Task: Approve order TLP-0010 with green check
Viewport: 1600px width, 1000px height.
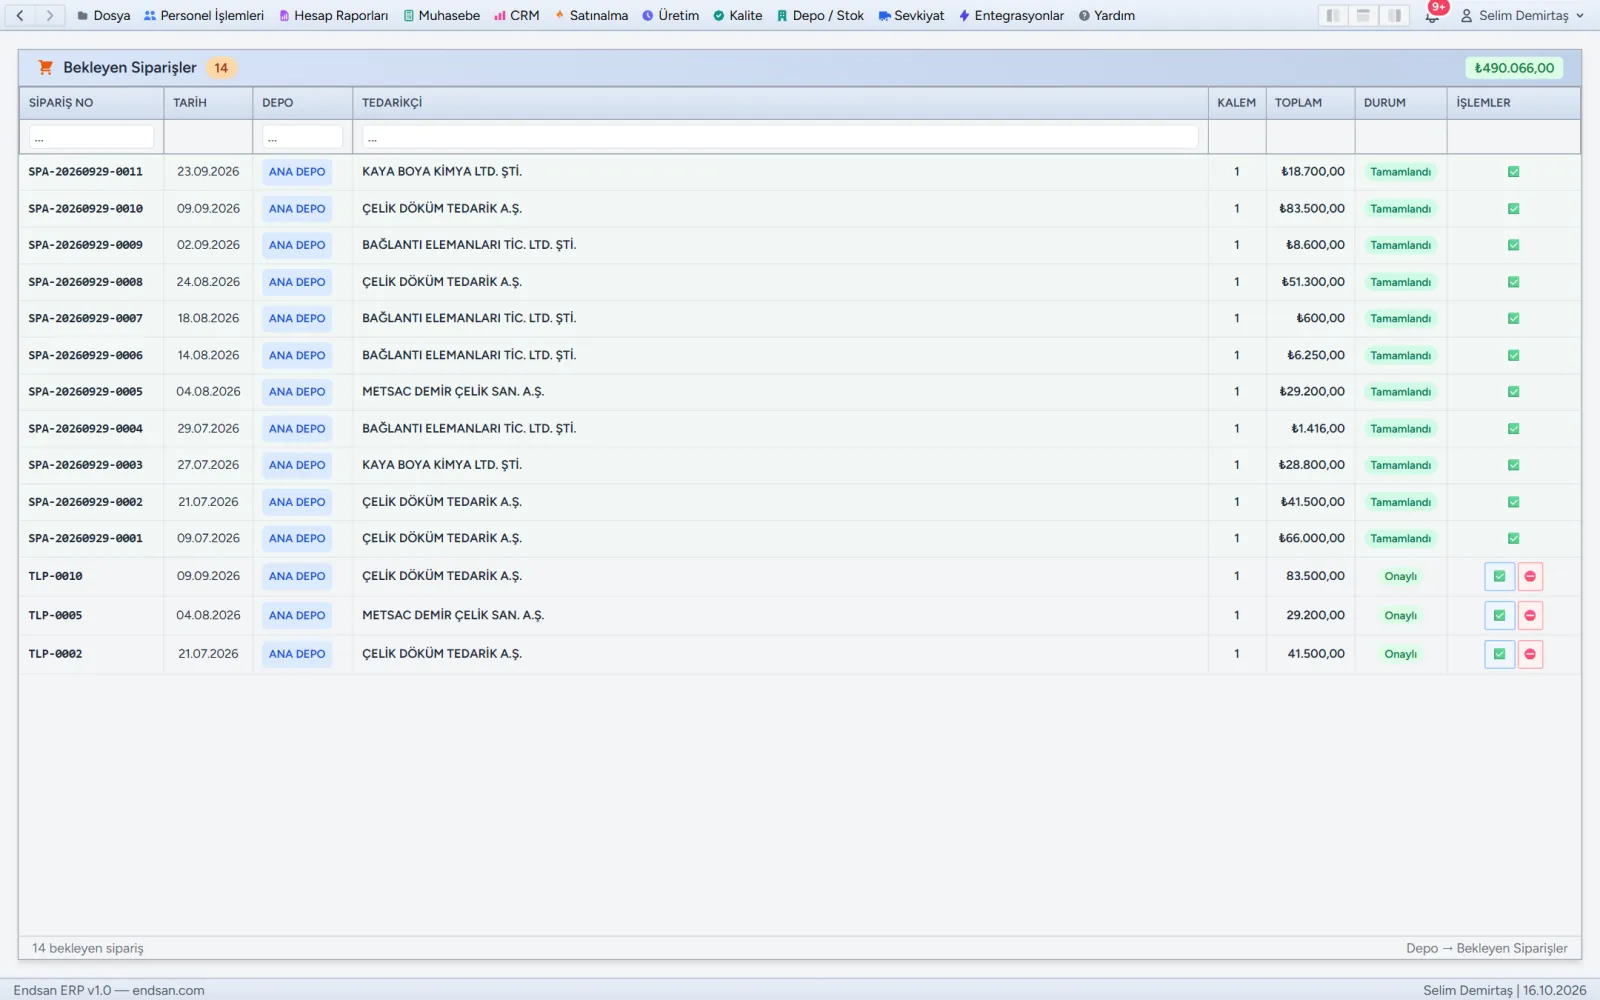Action: click(x=1499, y=576)
